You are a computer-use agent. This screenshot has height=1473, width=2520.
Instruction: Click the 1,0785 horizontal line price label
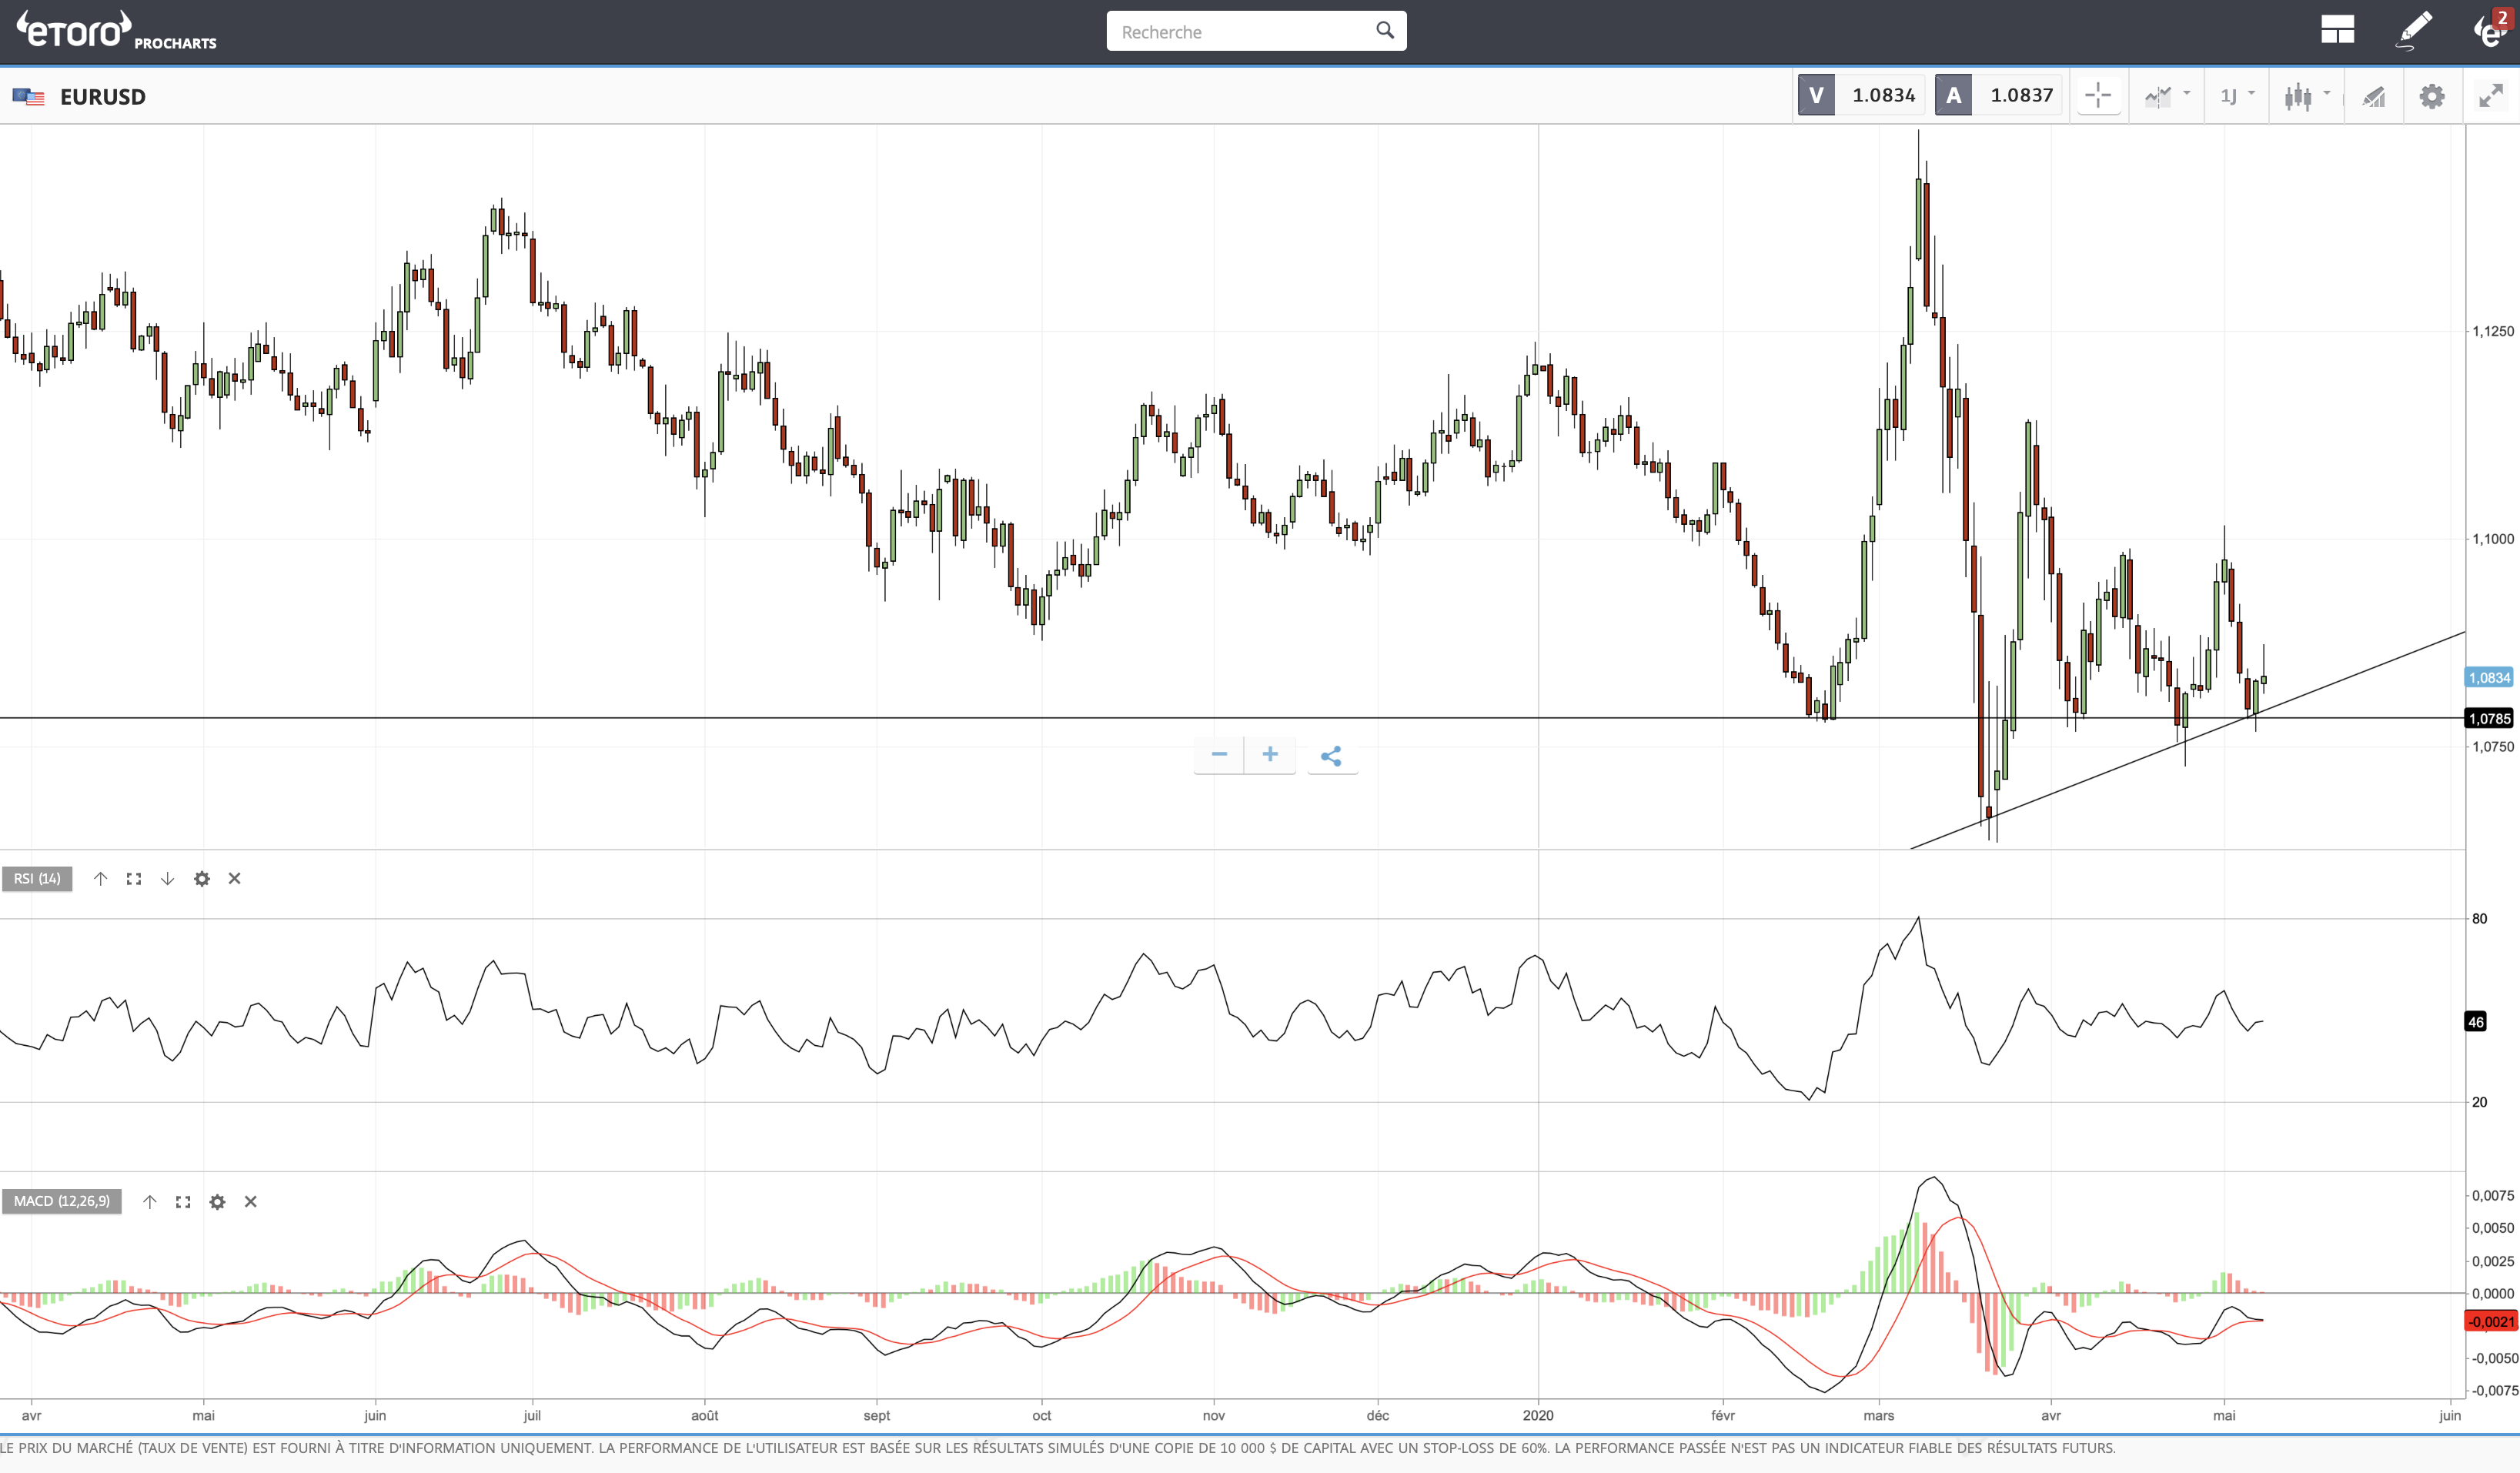coord(2489,718)
